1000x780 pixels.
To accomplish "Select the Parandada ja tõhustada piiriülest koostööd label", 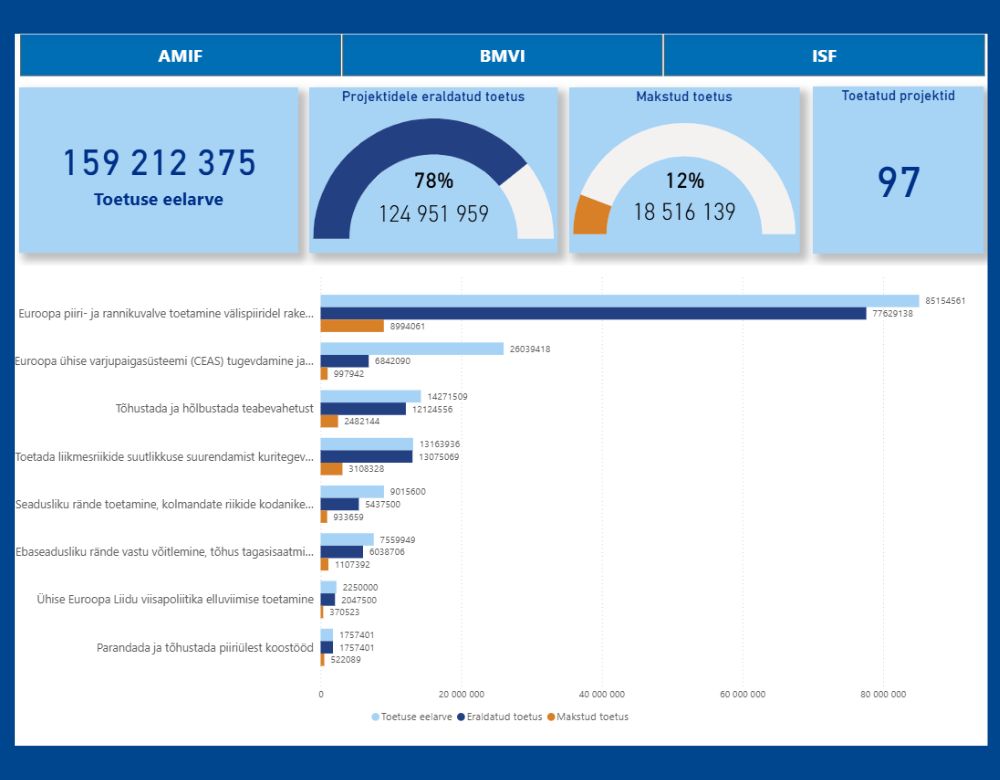I will click(205, 647).
